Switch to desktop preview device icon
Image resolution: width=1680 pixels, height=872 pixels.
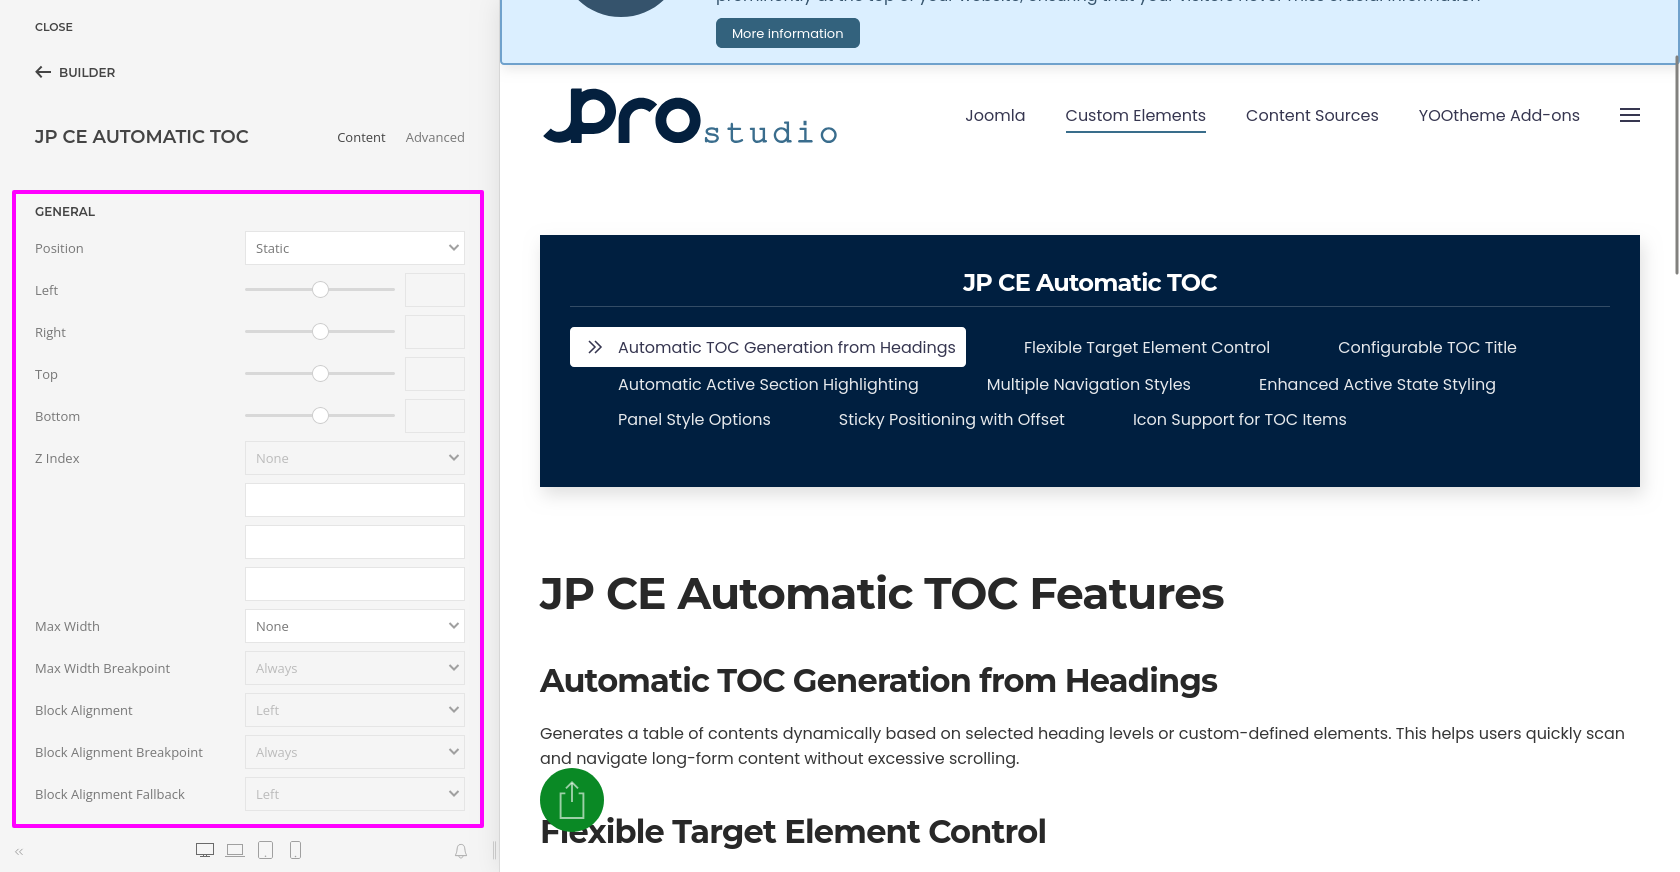click(x=205, y=850)
